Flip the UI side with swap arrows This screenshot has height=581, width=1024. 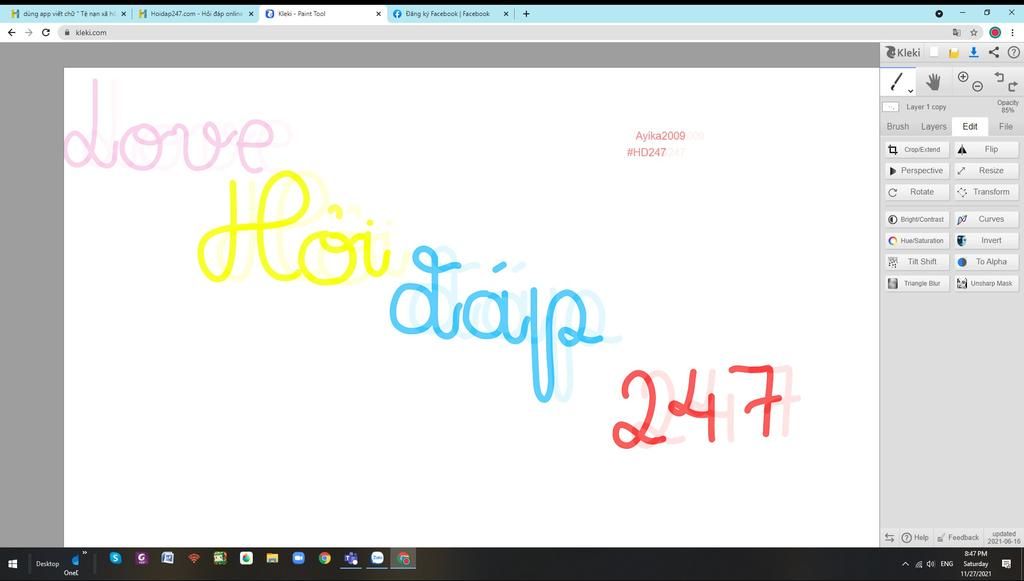point(889,537)
